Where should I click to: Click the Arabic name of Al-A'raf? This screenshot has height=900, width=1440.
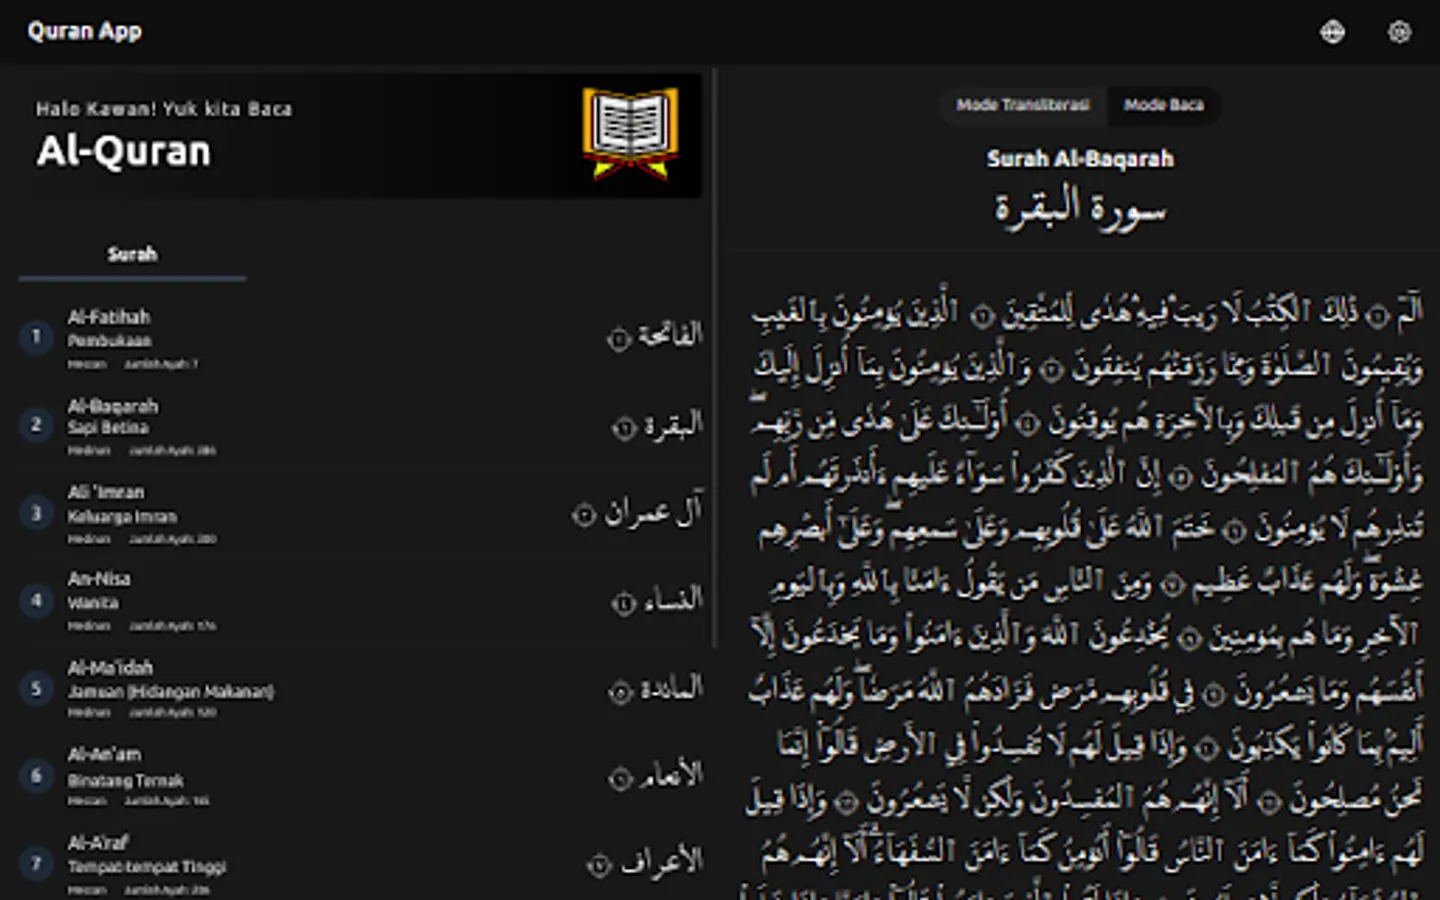coord(645,862)
